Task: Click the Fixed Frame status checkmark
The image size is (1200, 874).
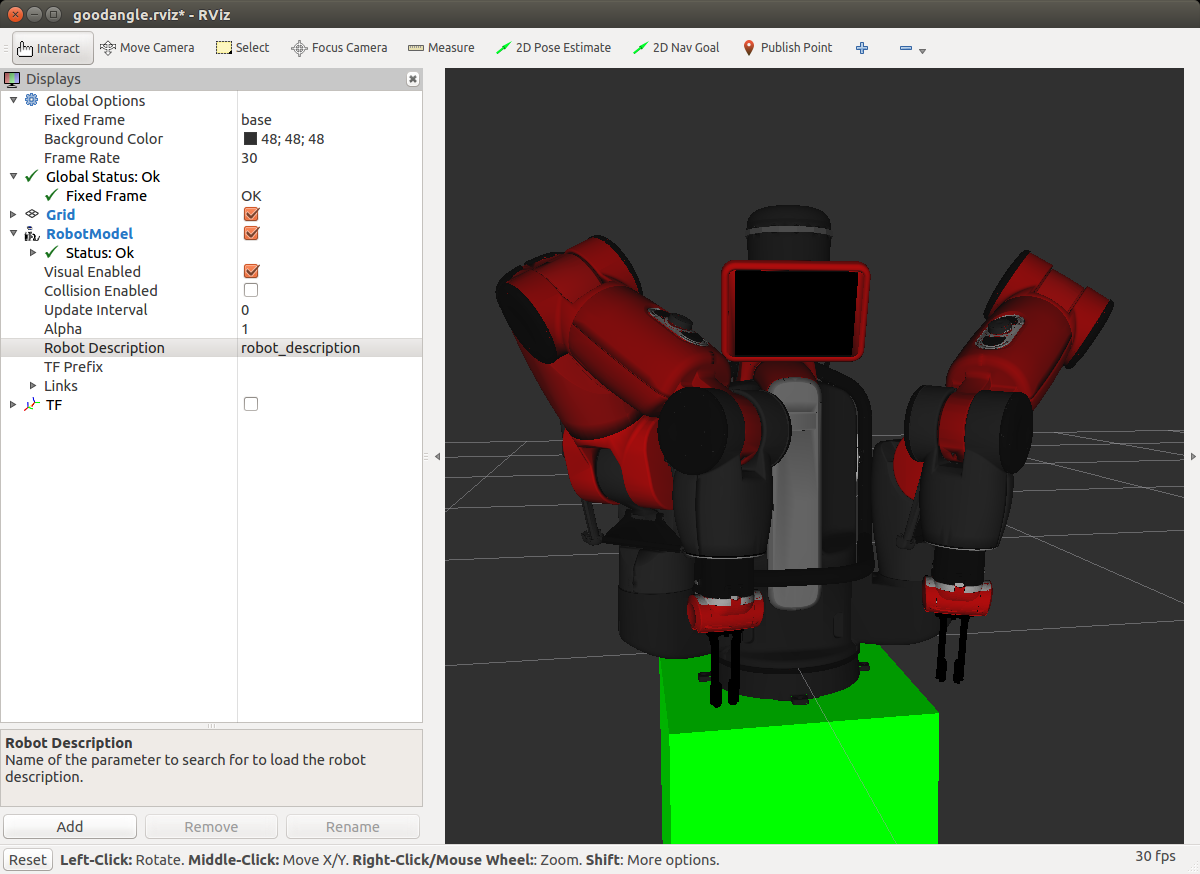Action: 52,195
